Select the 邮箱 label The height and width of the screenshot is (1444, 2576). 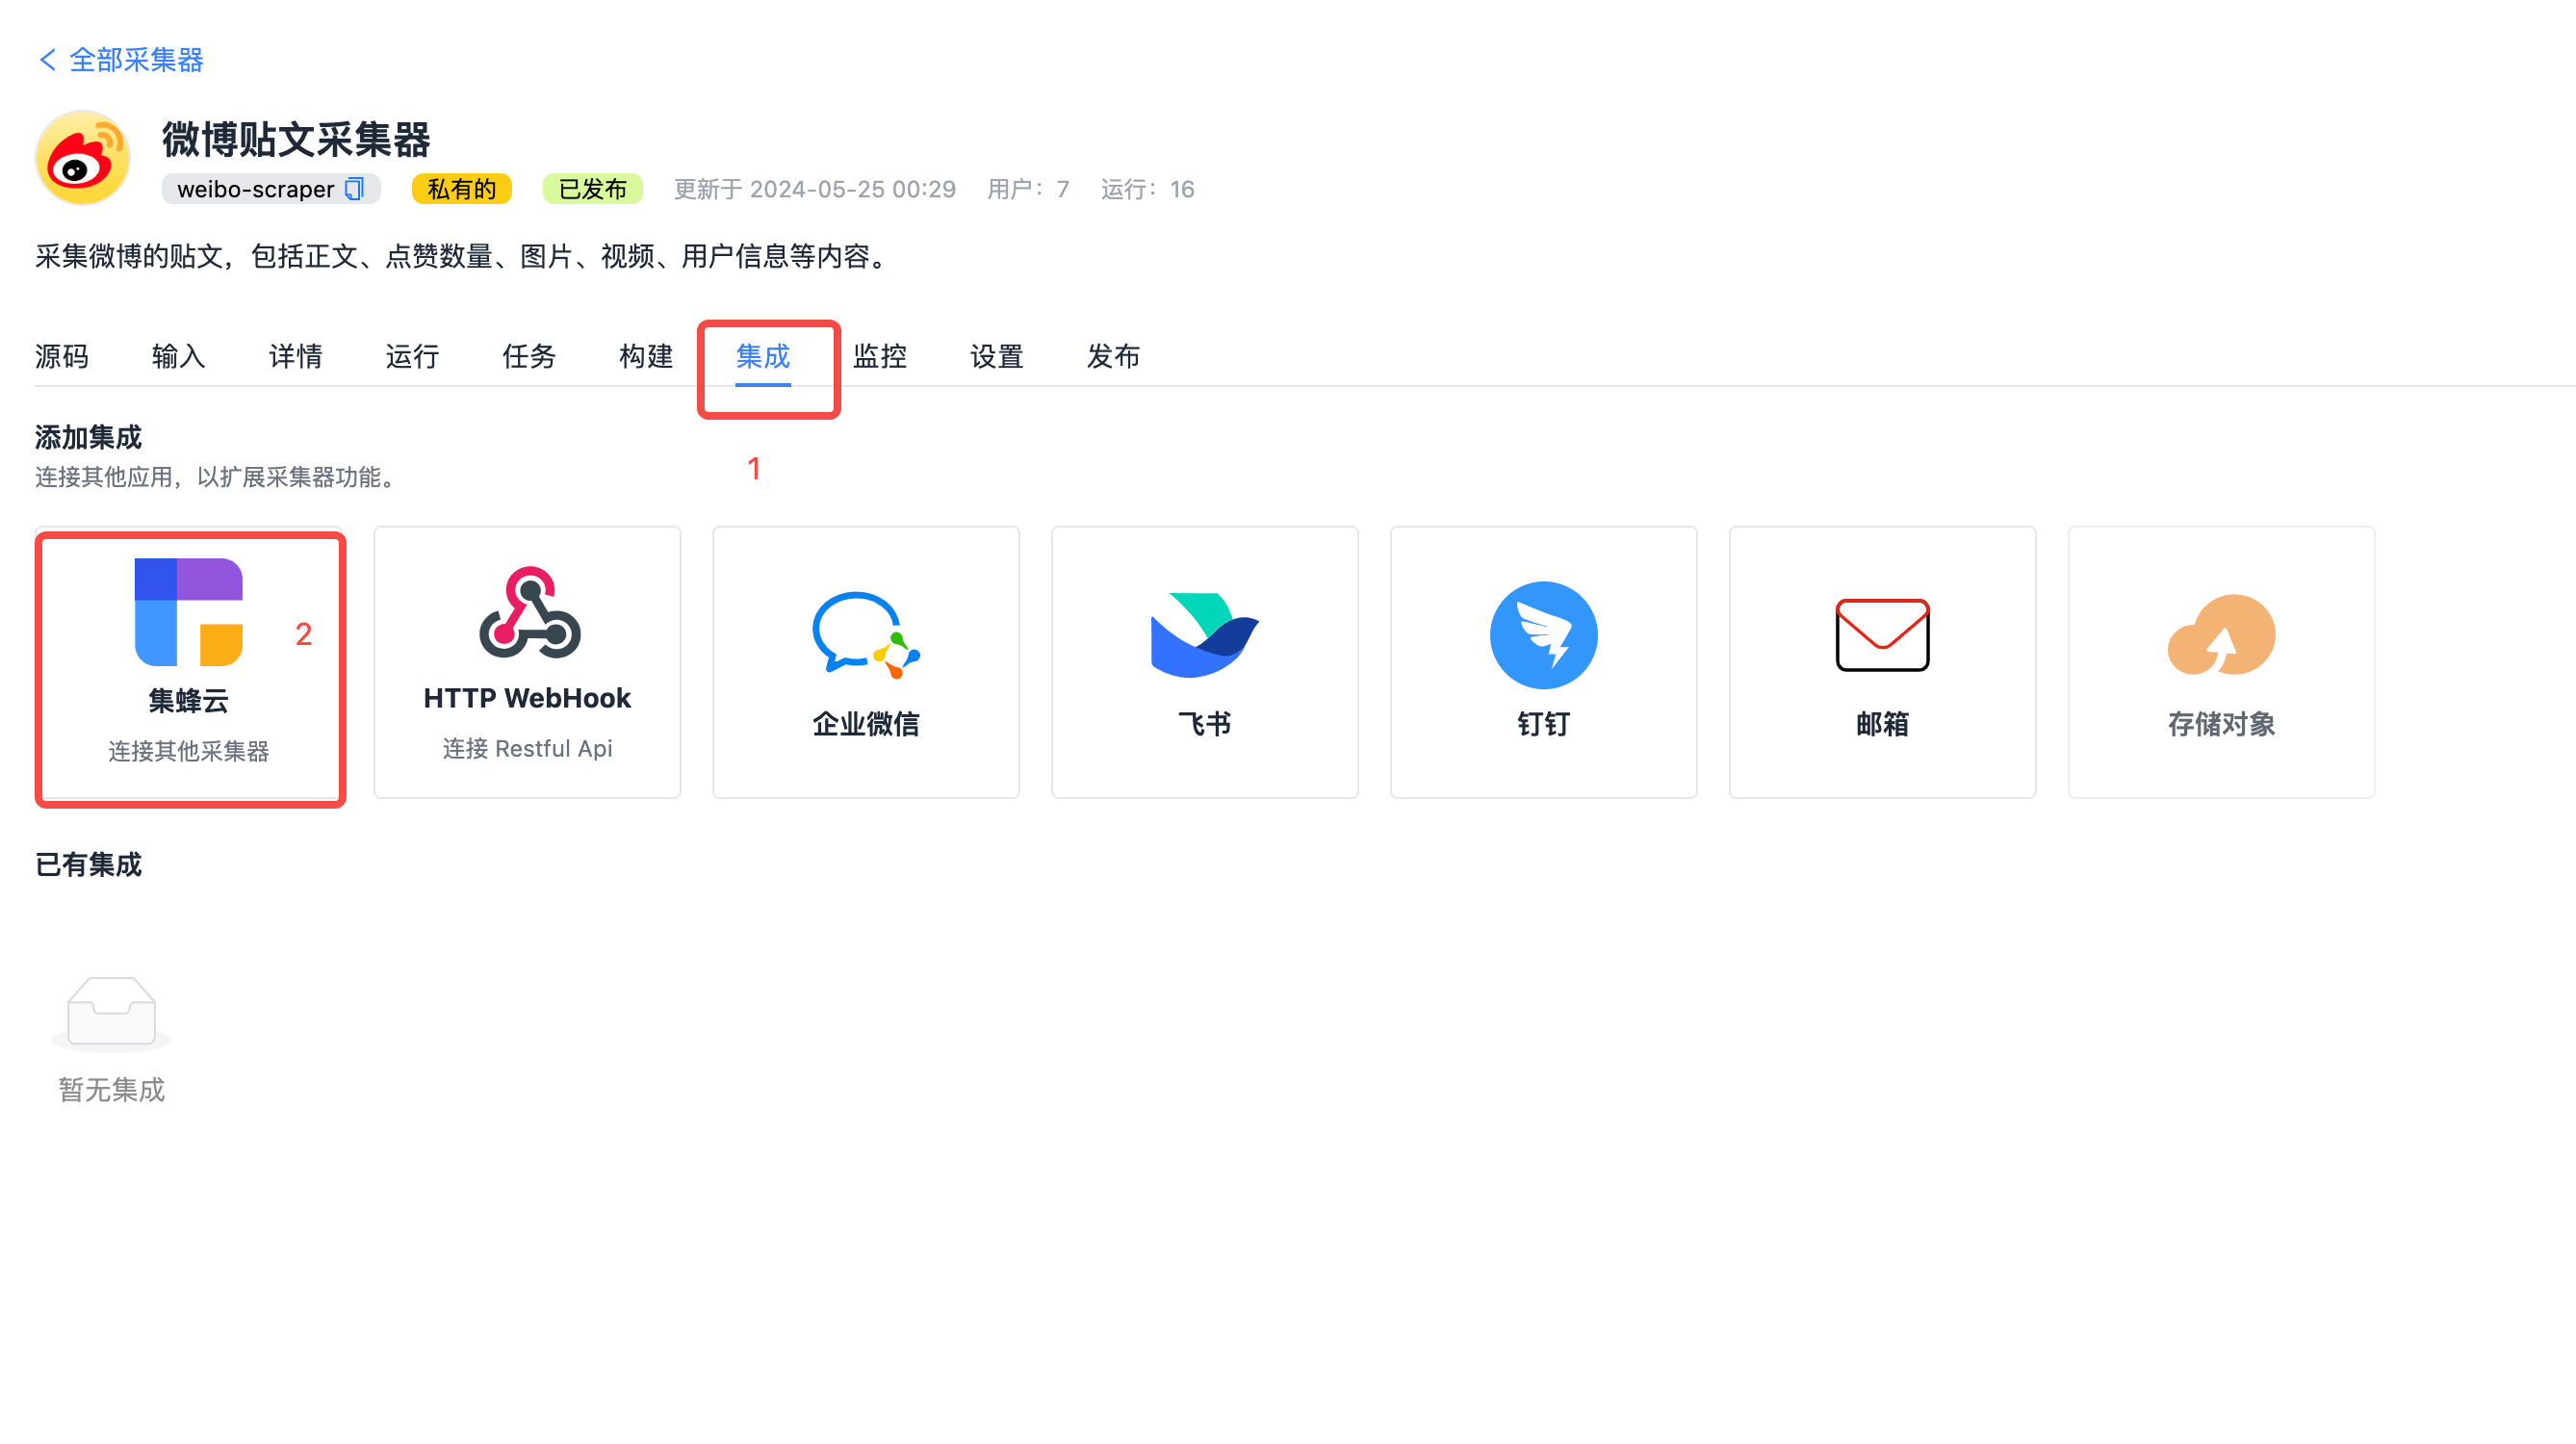click(1883, 724)
